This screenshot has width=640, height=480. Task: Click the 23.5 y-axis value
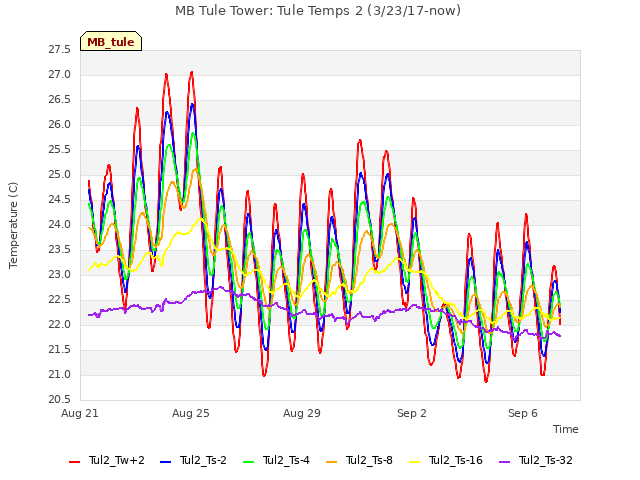pyautogui.click(x=60, y=249)
